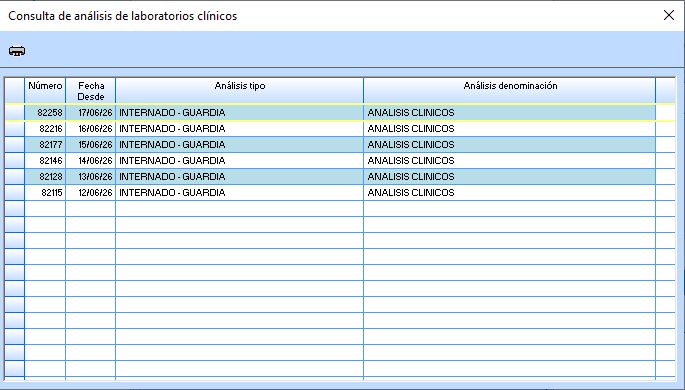Click INTERNADO - GUARDIA in row 82258

tap(172, 113)
